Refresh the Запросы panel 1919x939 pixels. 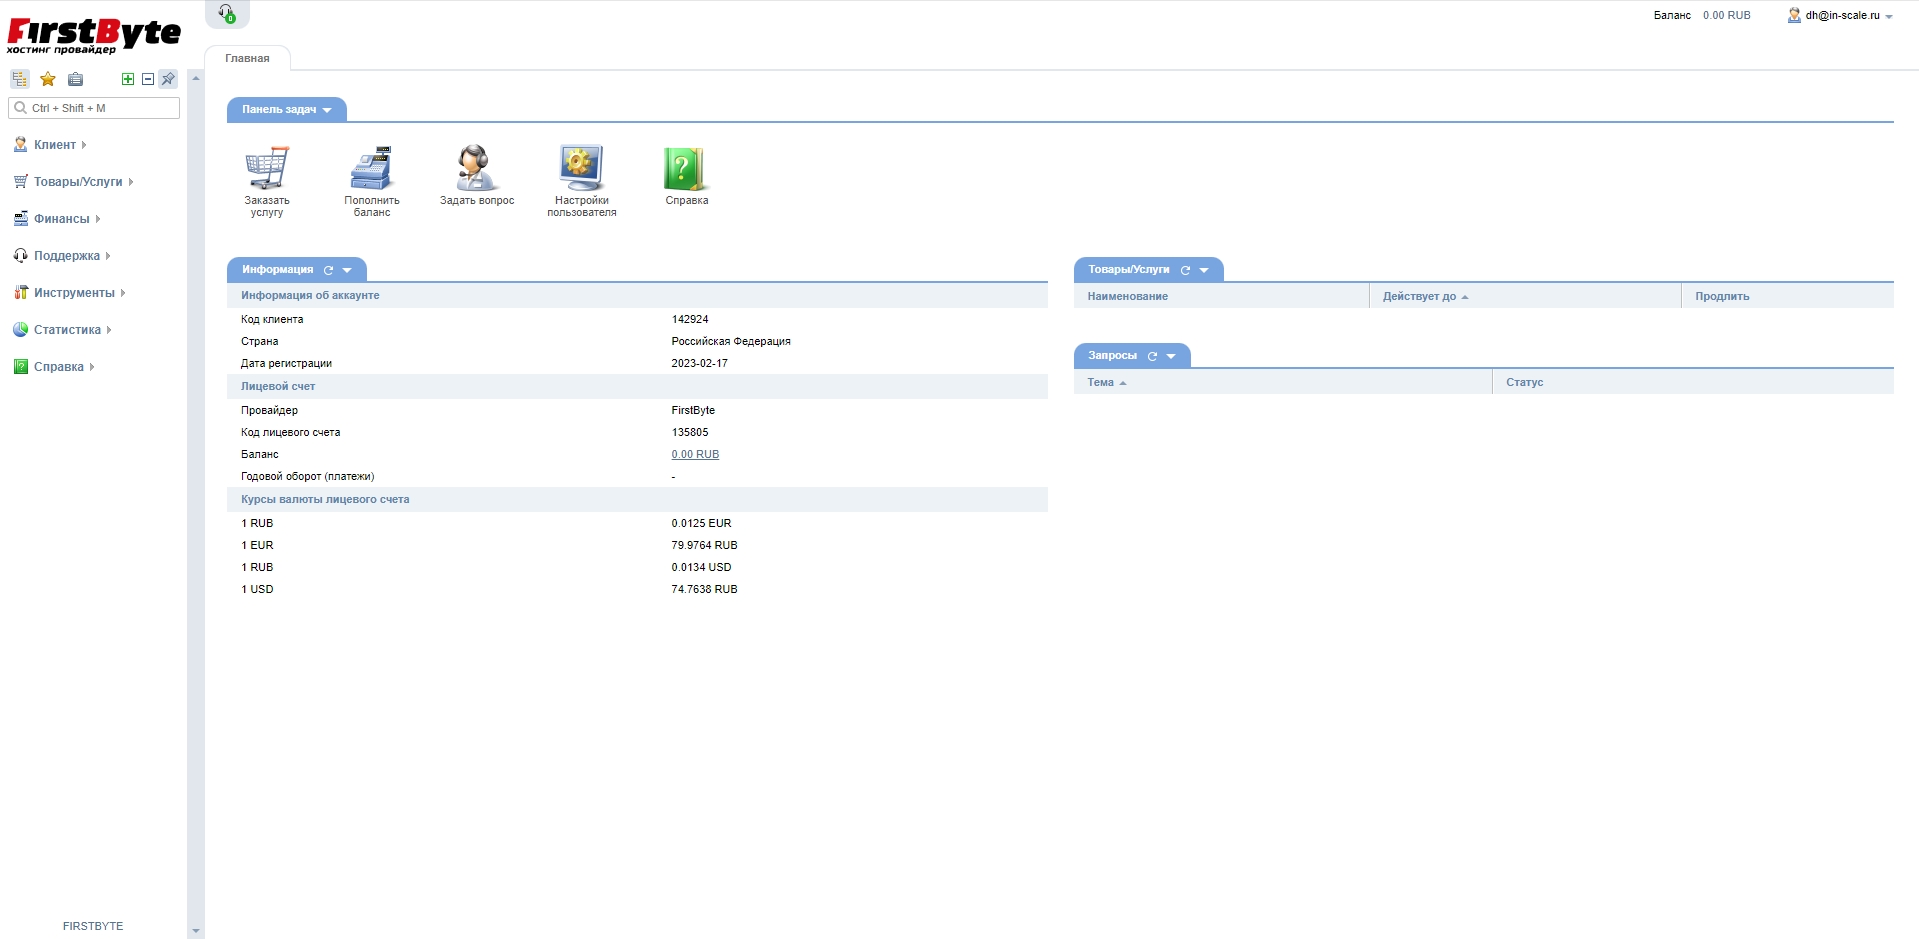[x=1152, y=356]
